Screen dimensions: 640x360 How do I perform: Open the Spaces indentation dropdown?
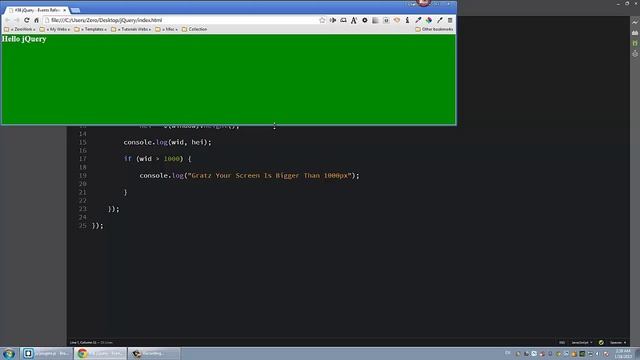(618, 342)
